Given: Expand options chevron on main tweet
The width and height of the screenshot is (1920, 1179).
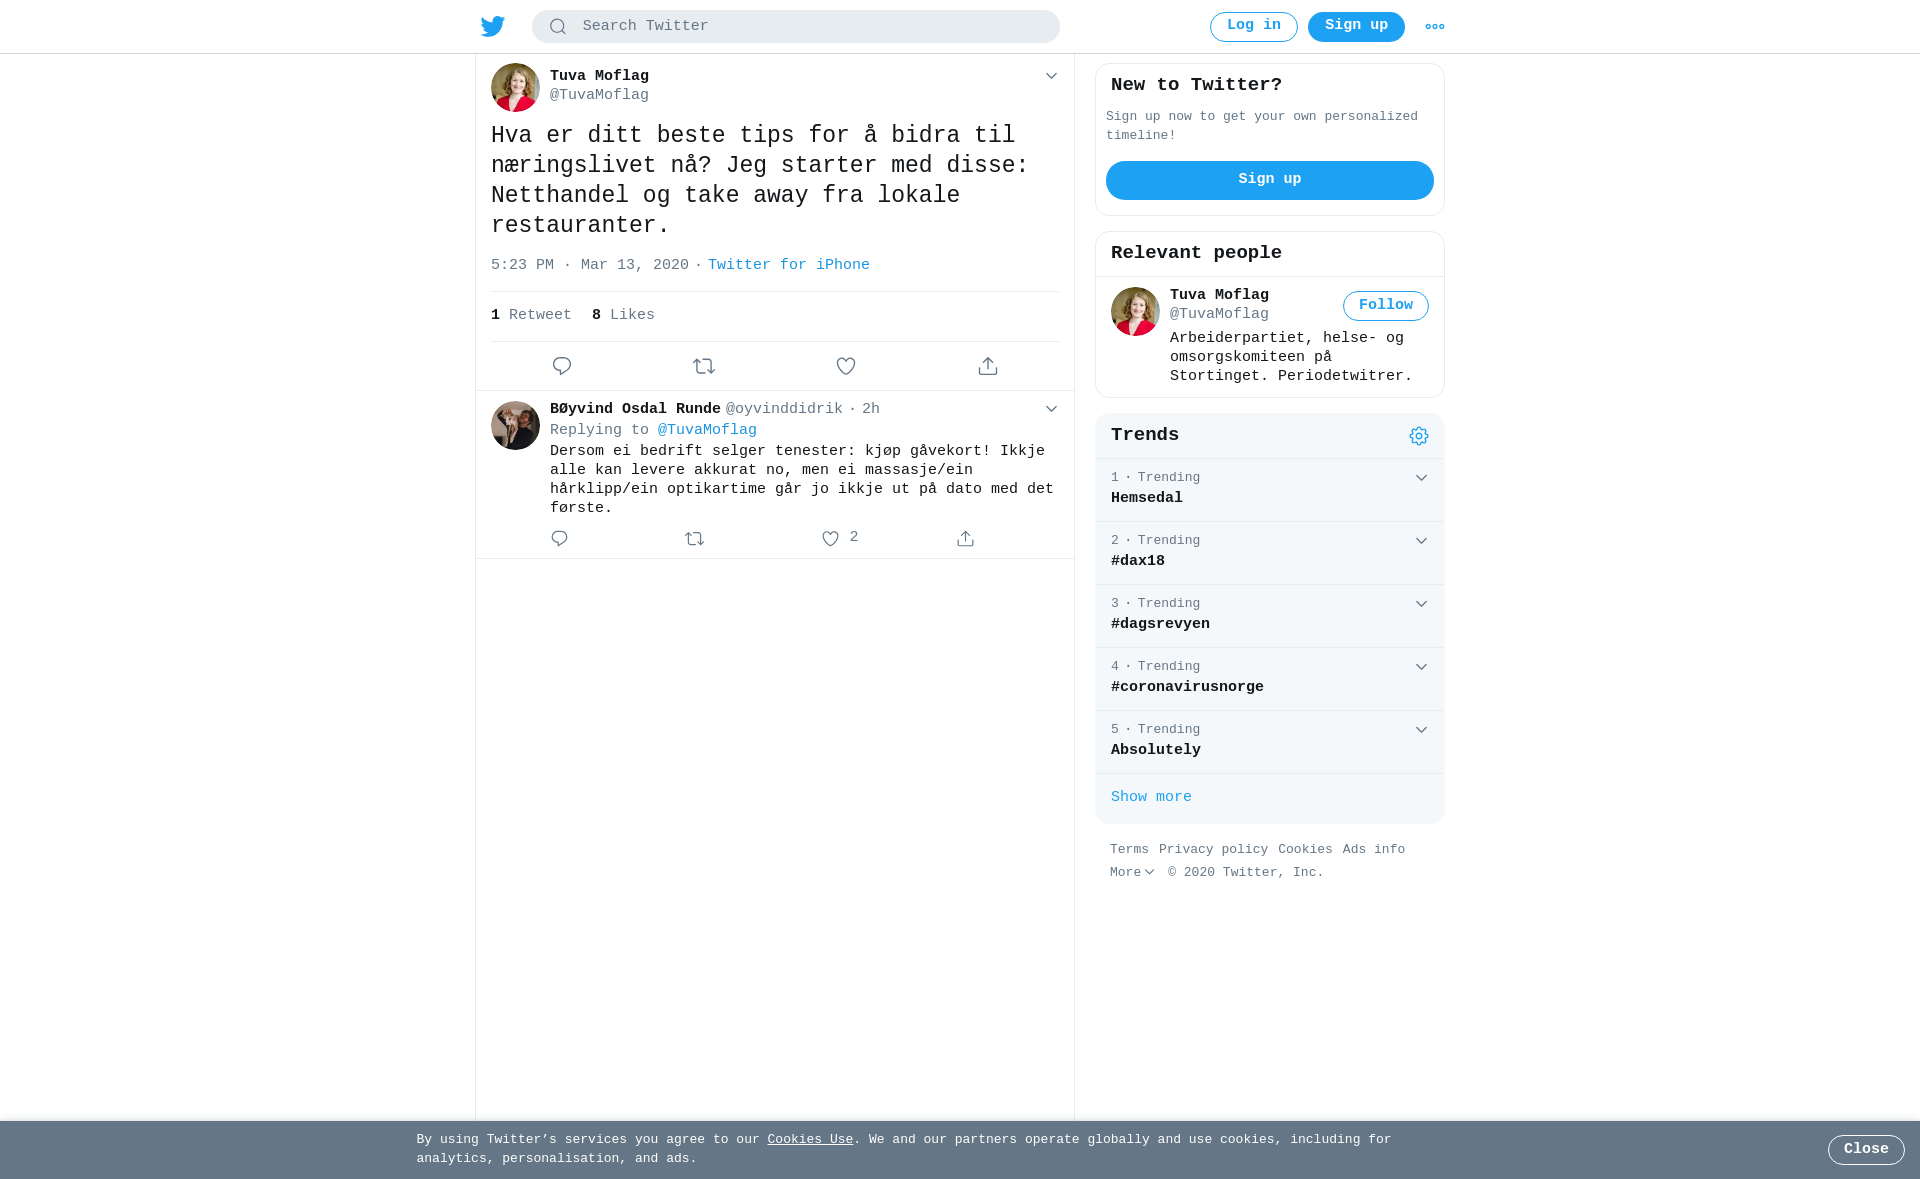Looking at the screenshot, I should pos(1051,76).
